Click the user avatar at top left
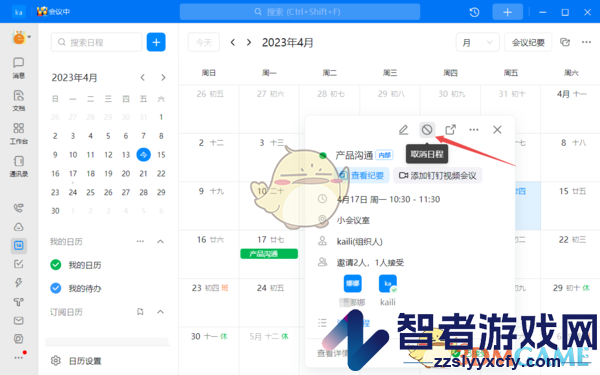 coord(19,38)
